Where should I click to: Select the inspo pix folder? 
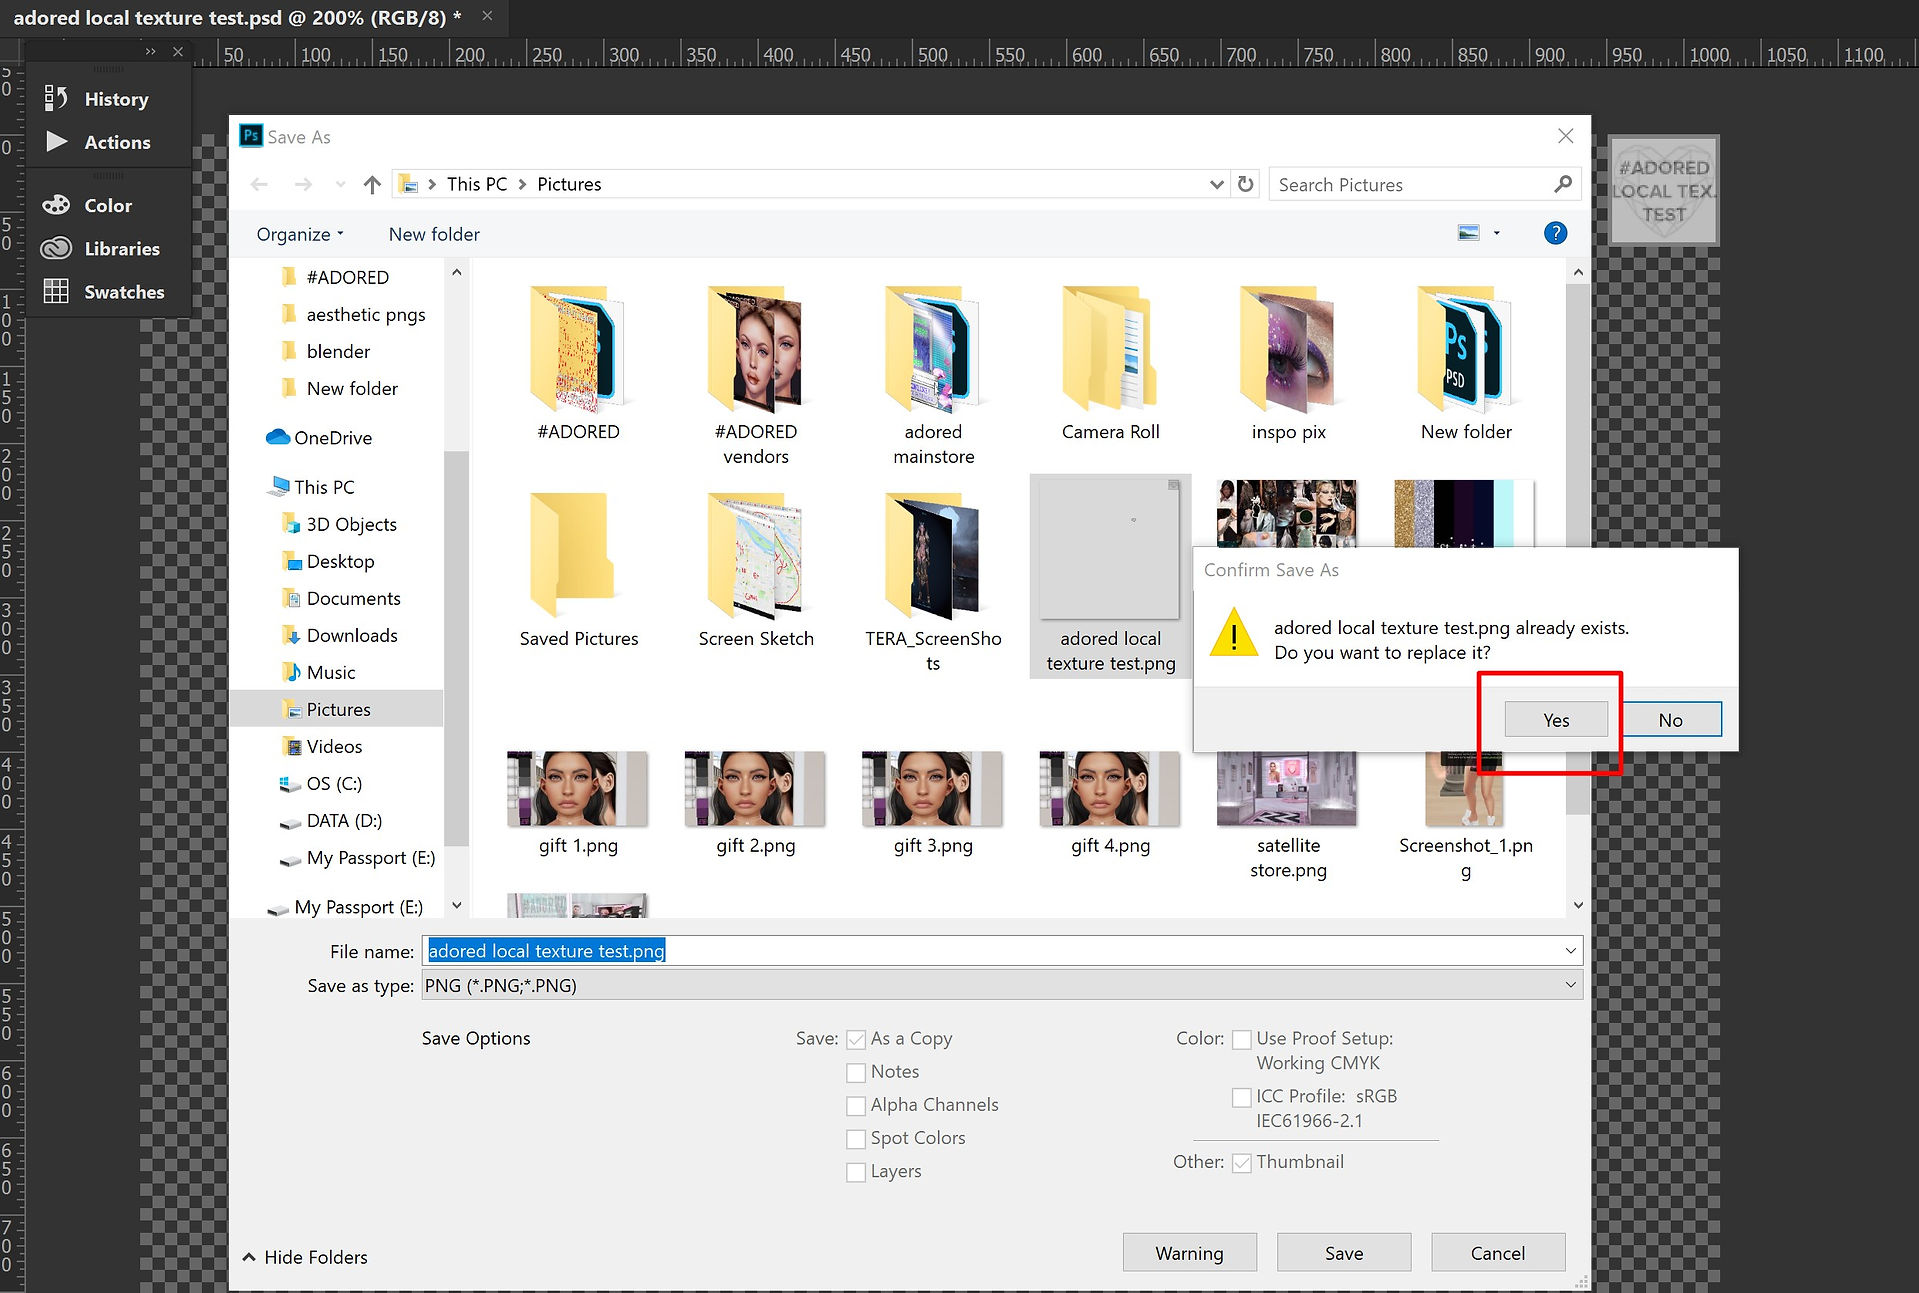point(1288,363)
